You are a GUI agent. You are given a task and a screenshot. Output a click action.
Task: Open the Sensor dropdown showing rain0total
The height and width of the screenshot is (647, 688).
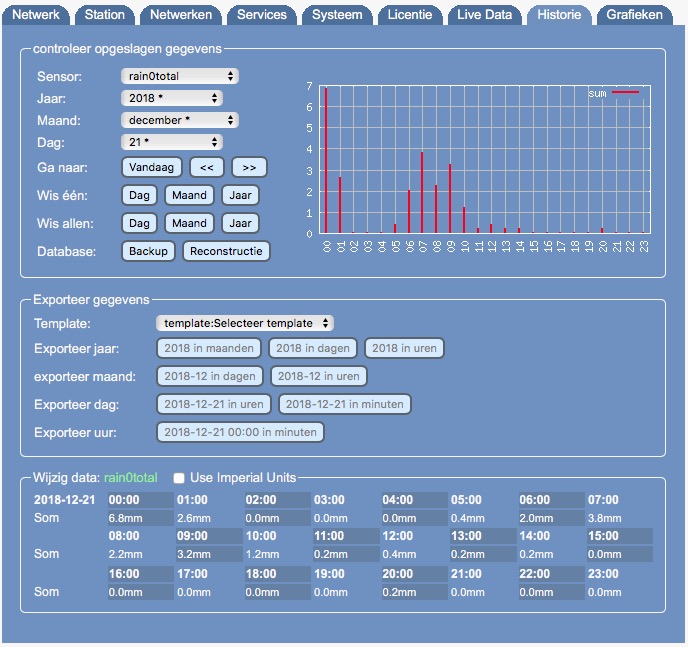[x=180, y=76]
